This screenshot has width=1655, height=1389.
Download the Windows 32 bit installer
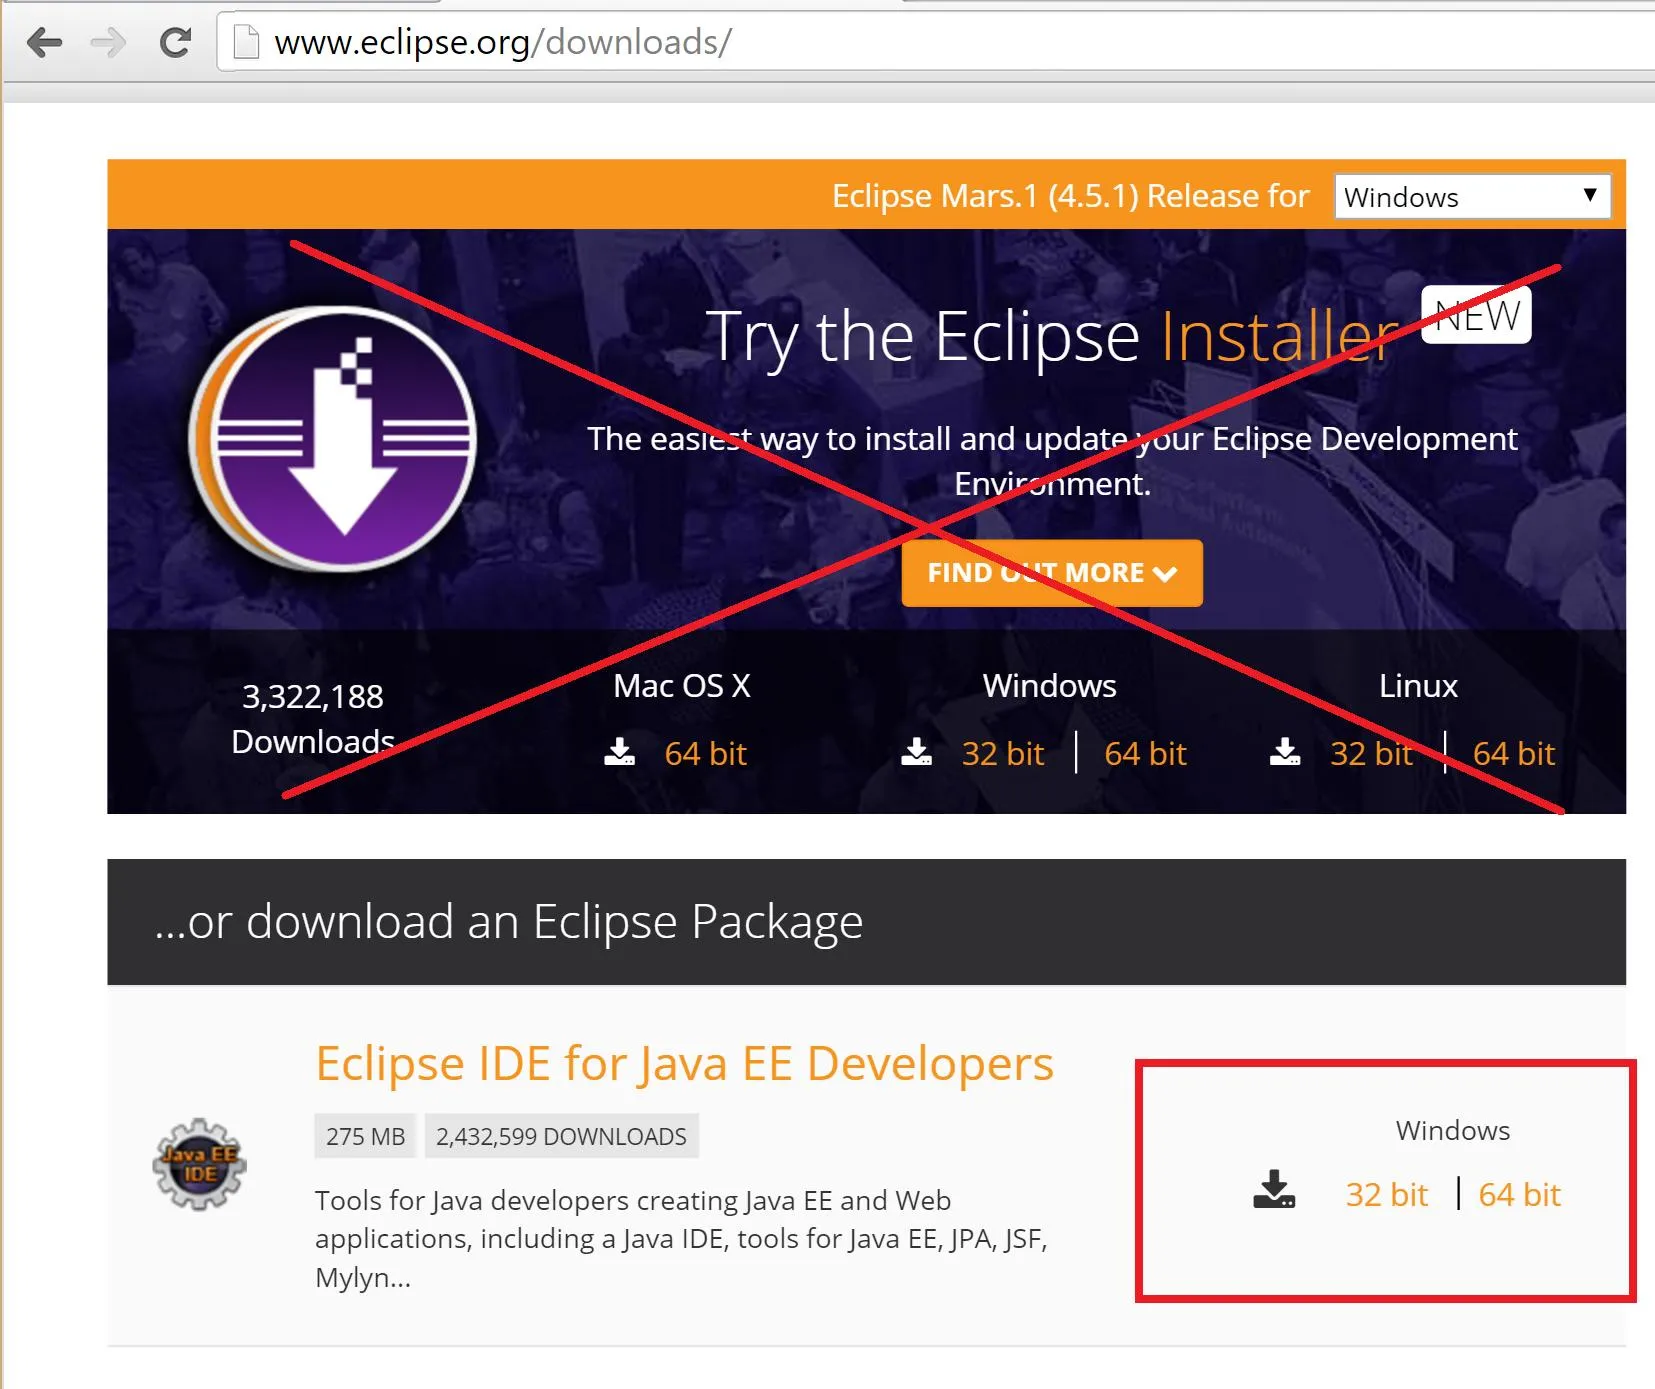1002,753
